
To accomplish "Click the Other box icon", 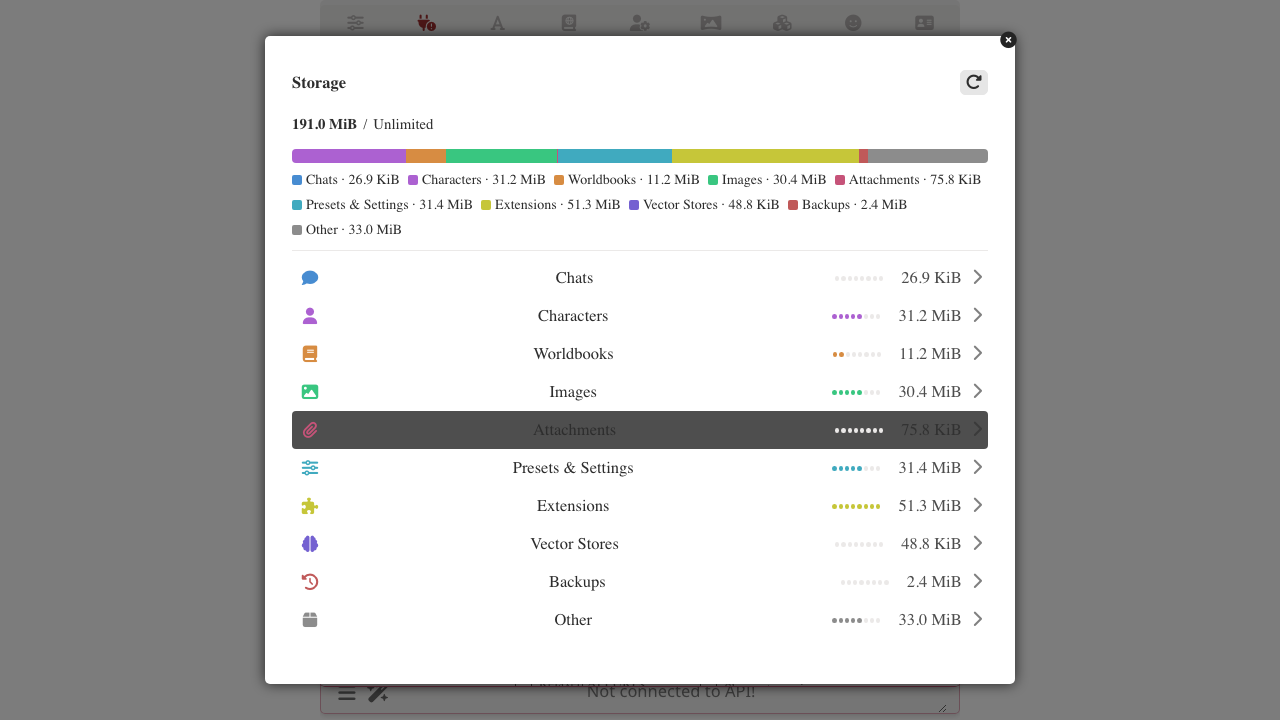I will pos(310,620).
